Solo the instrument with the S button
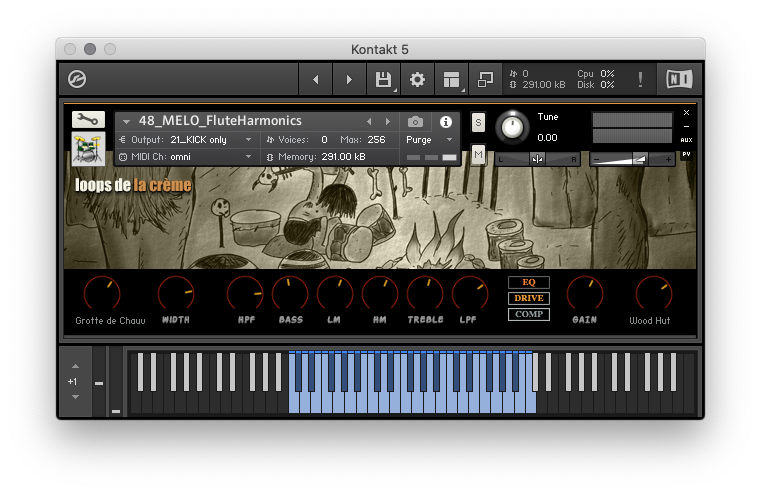 click(478, 122)
